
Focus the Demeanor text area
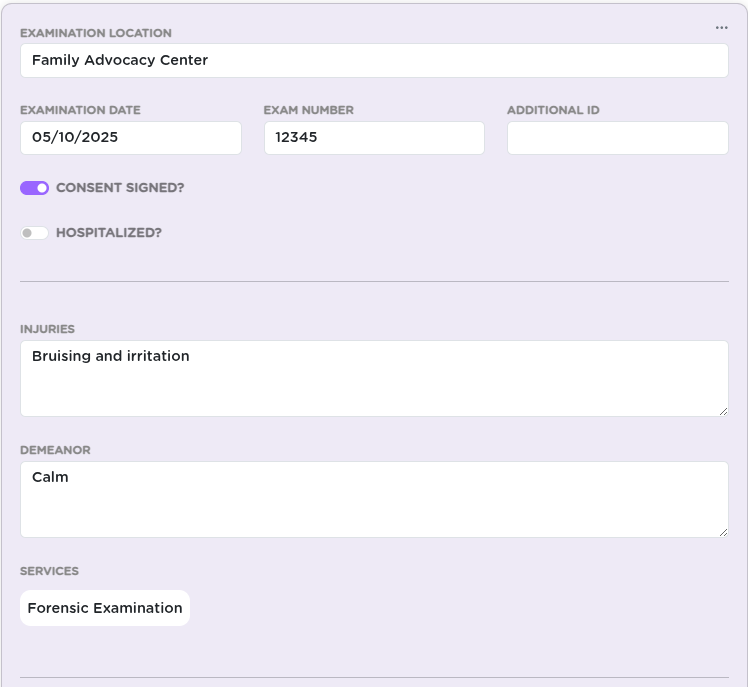(374, 500)
